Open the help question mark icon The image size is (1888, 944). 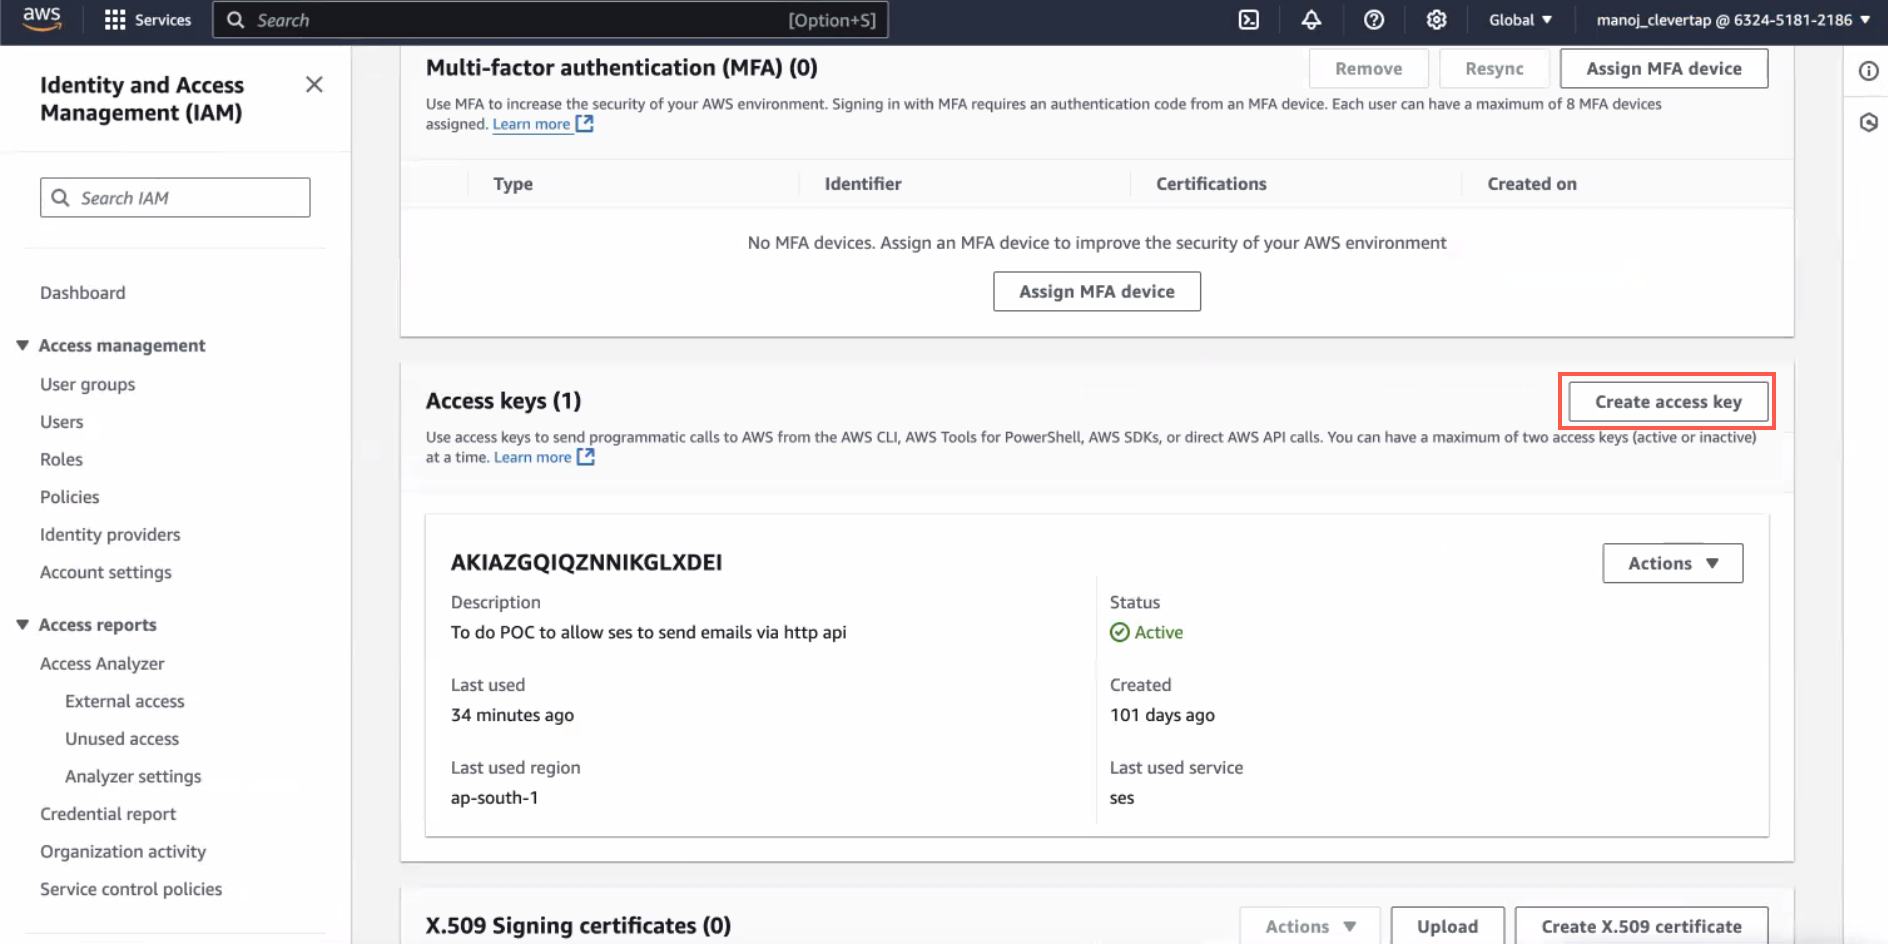(x=1374, y=20)
